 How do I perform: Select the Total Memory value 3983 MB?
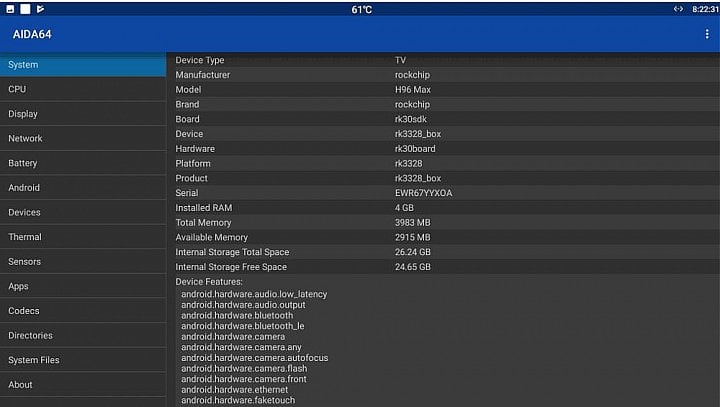(413, 222)
